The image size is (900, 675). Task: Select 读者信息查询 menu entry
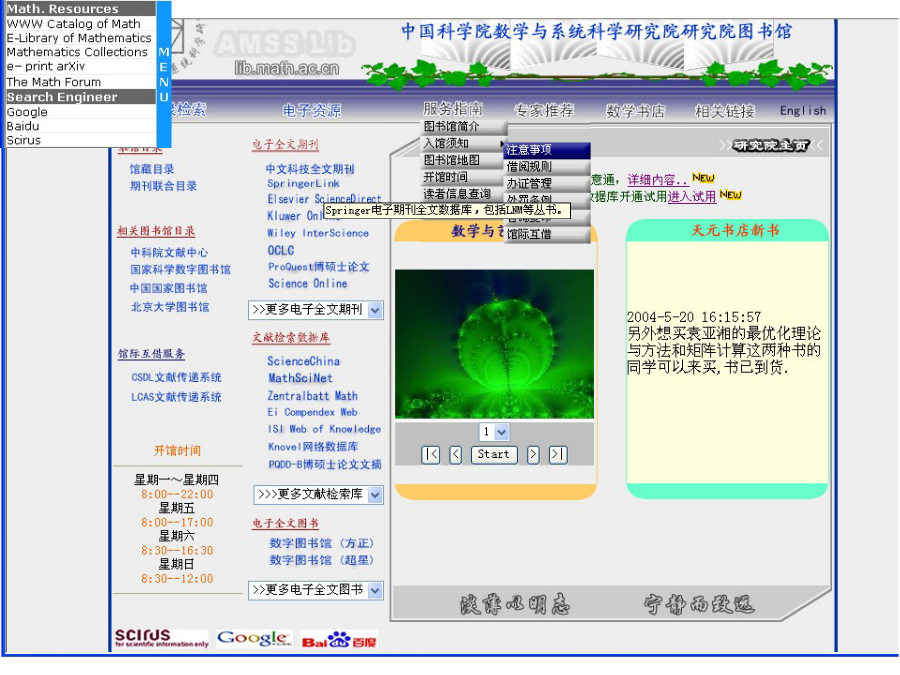(x=464, y=194)
